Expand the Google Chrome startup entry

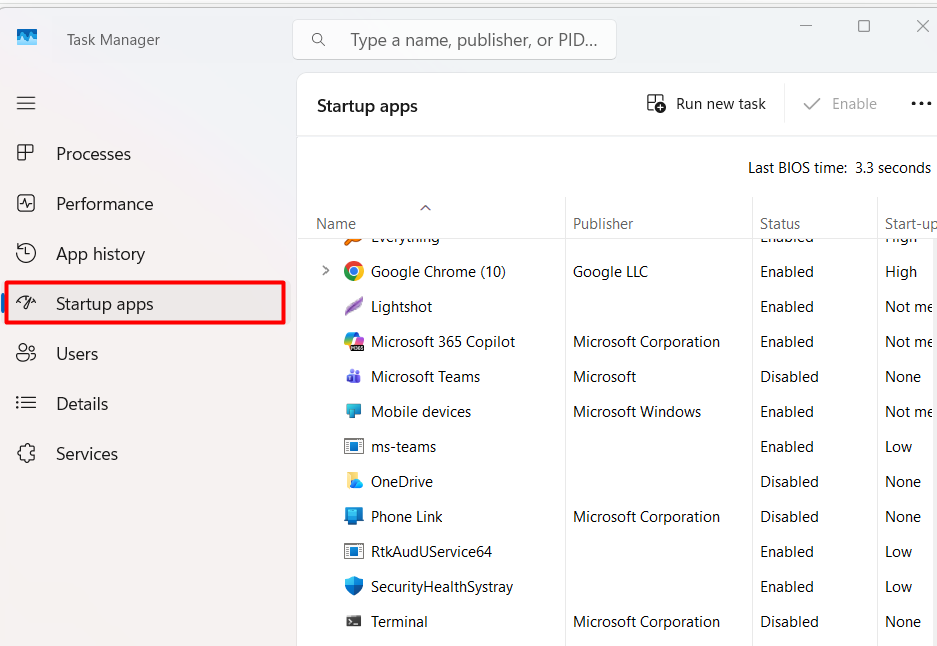[x=324, y=271]
